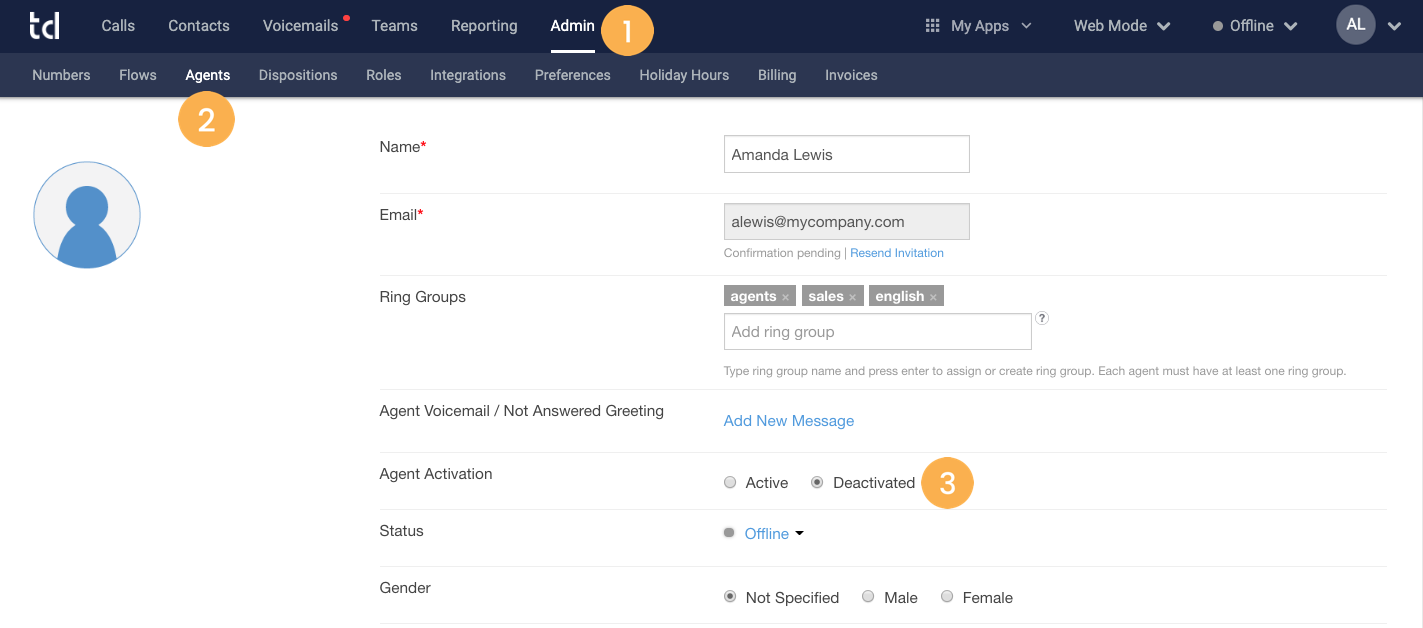Open the Preferences submenu item
Viewport: 1423px width, 628px height.
click(x=573, y=75)
